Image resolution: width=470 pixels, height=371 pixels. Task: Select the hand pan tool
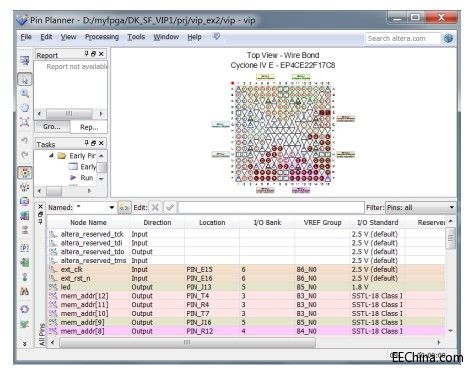pyautogui.click(x=25, y=107)
